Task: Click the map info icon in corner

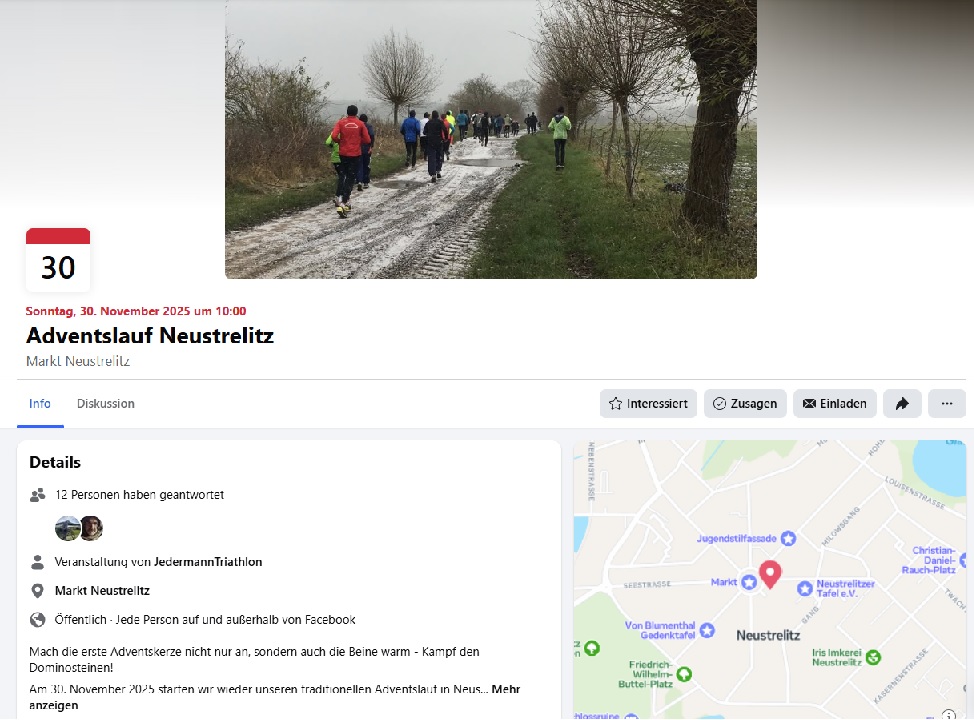Action: (x=949, y=714)
